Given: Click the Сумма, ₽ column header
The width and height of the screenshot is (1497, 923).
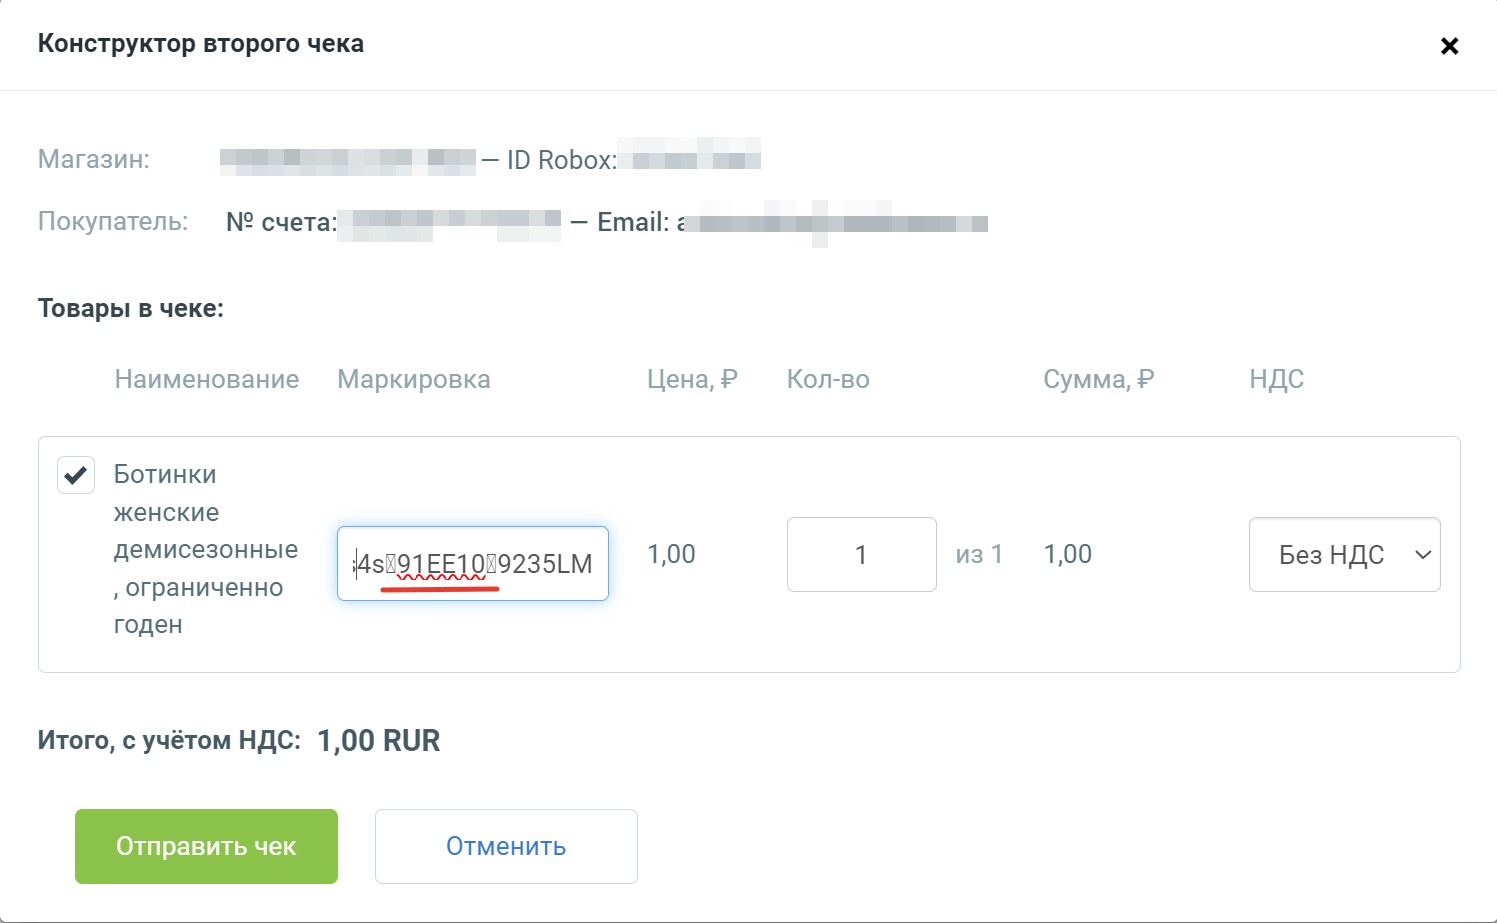Looking at the screenshot, I should click(x=1098, y=380).
